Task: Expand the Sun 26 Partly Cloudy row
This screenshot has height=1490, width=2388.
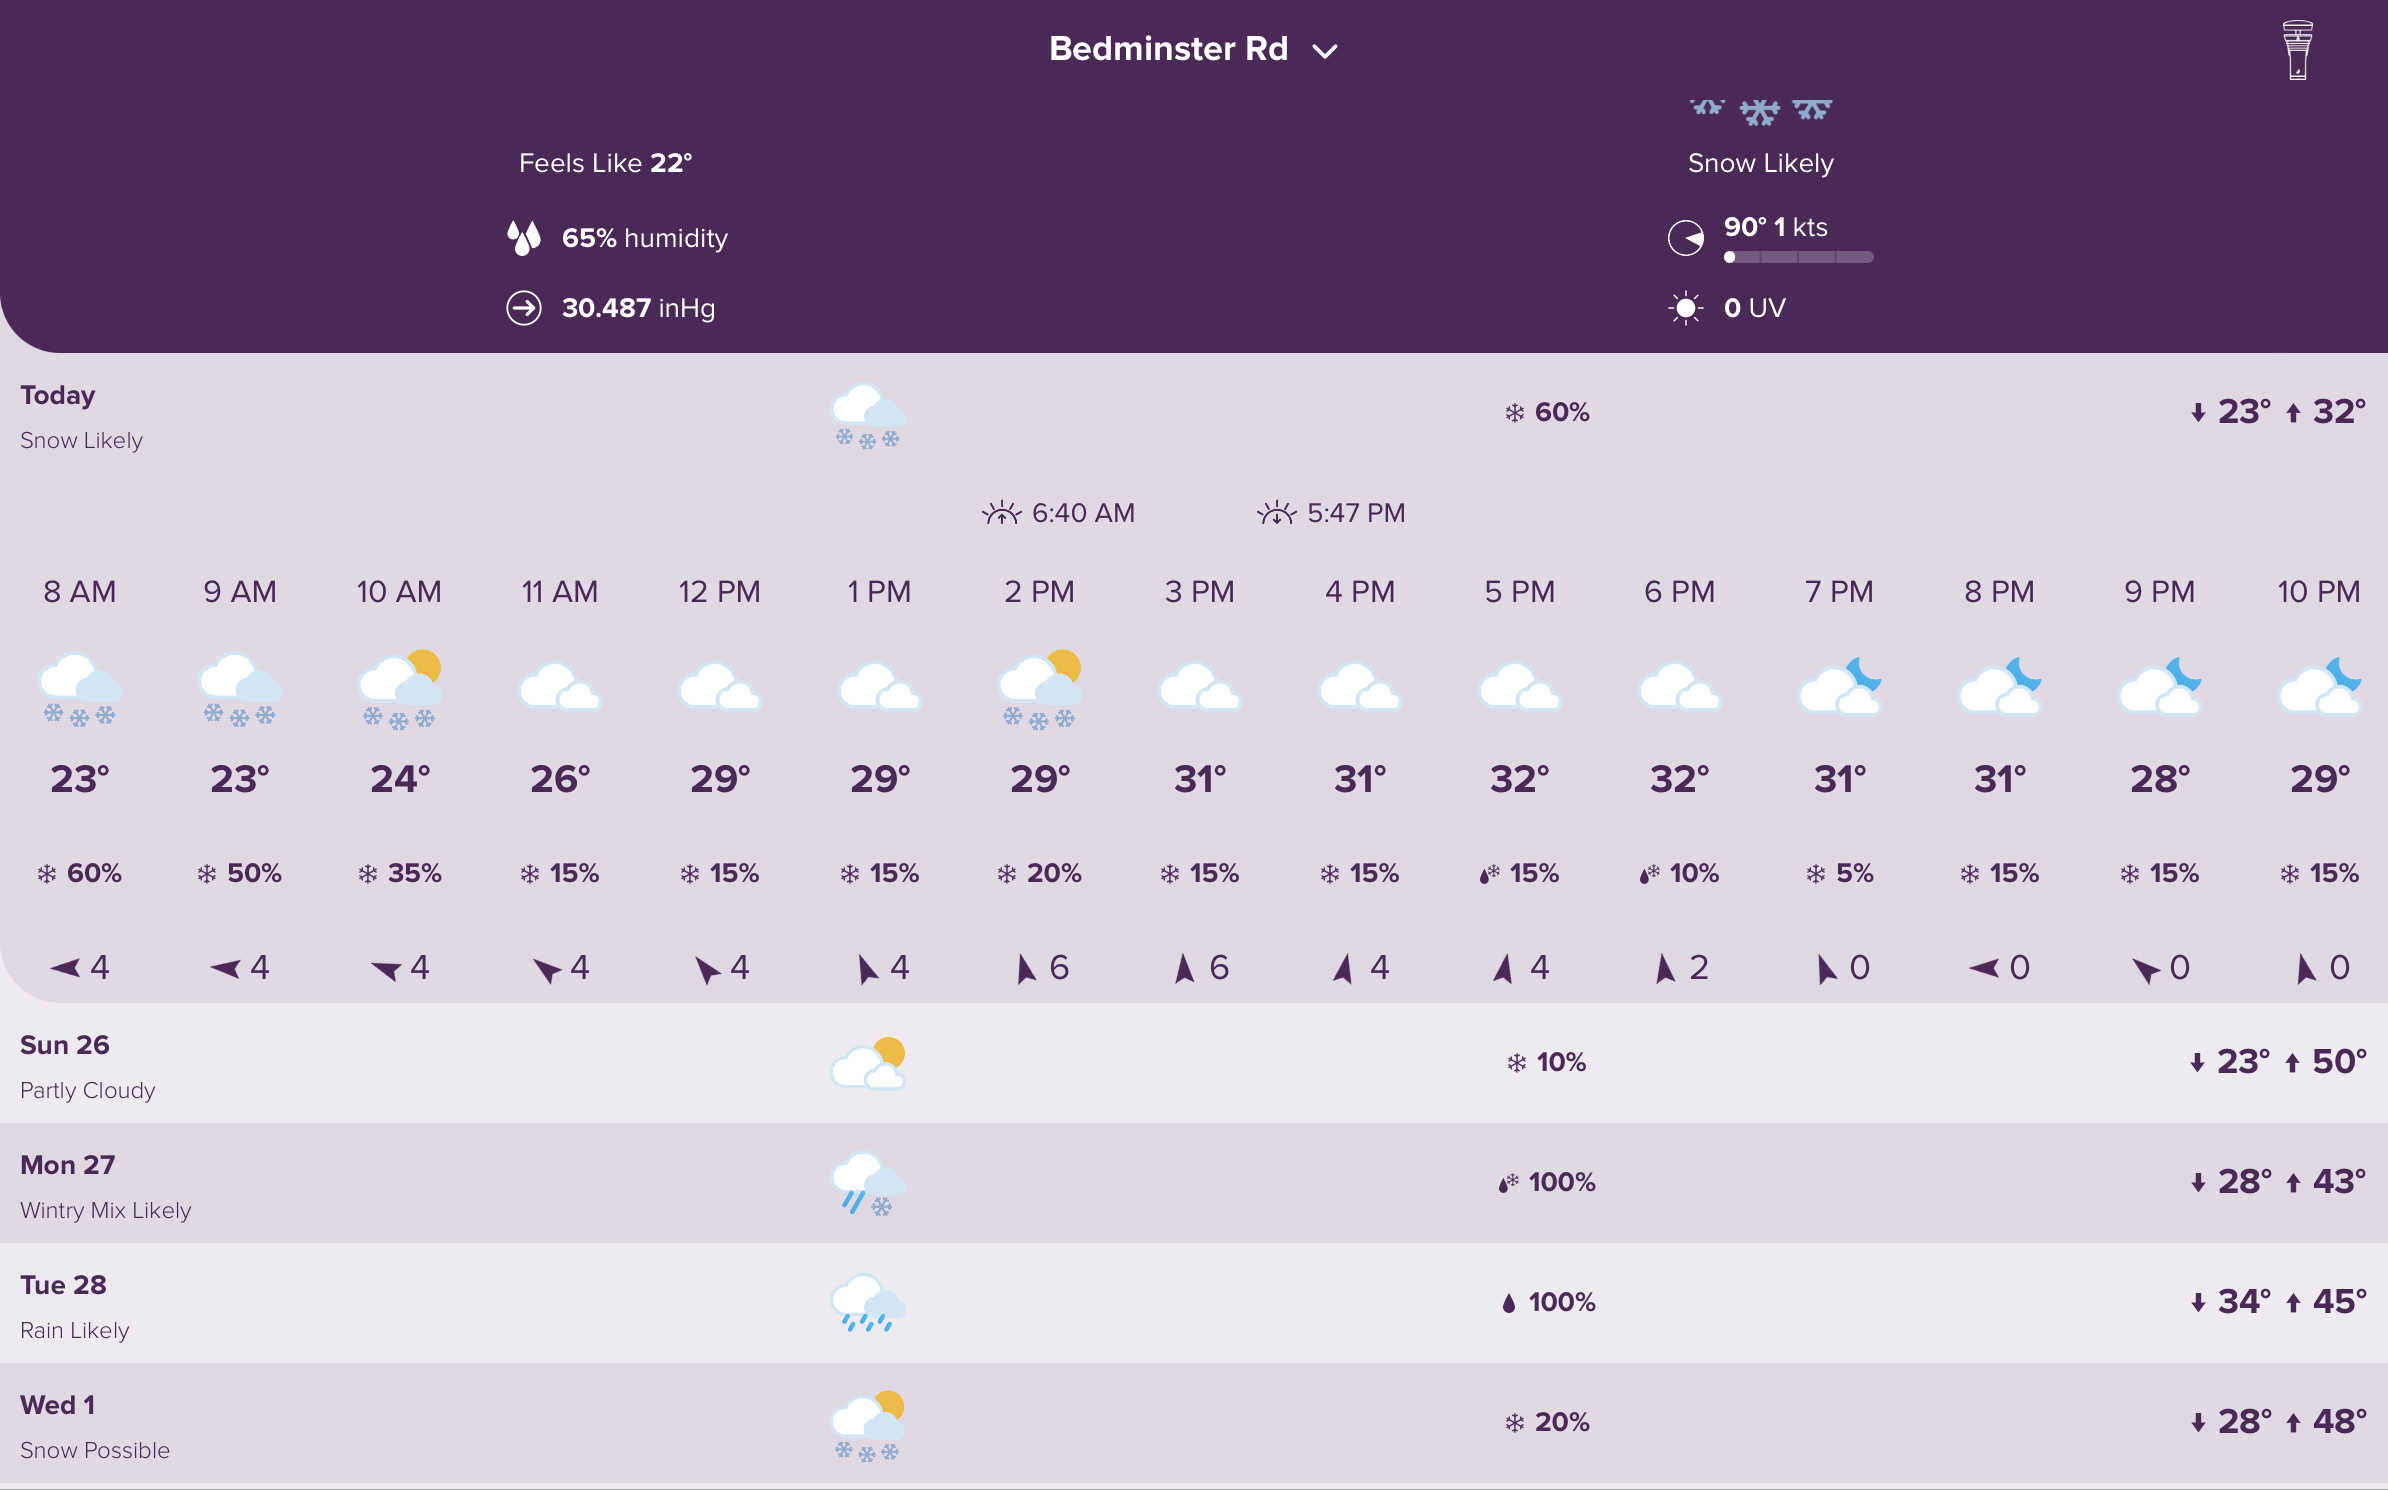Action: pos(1192,1063)
